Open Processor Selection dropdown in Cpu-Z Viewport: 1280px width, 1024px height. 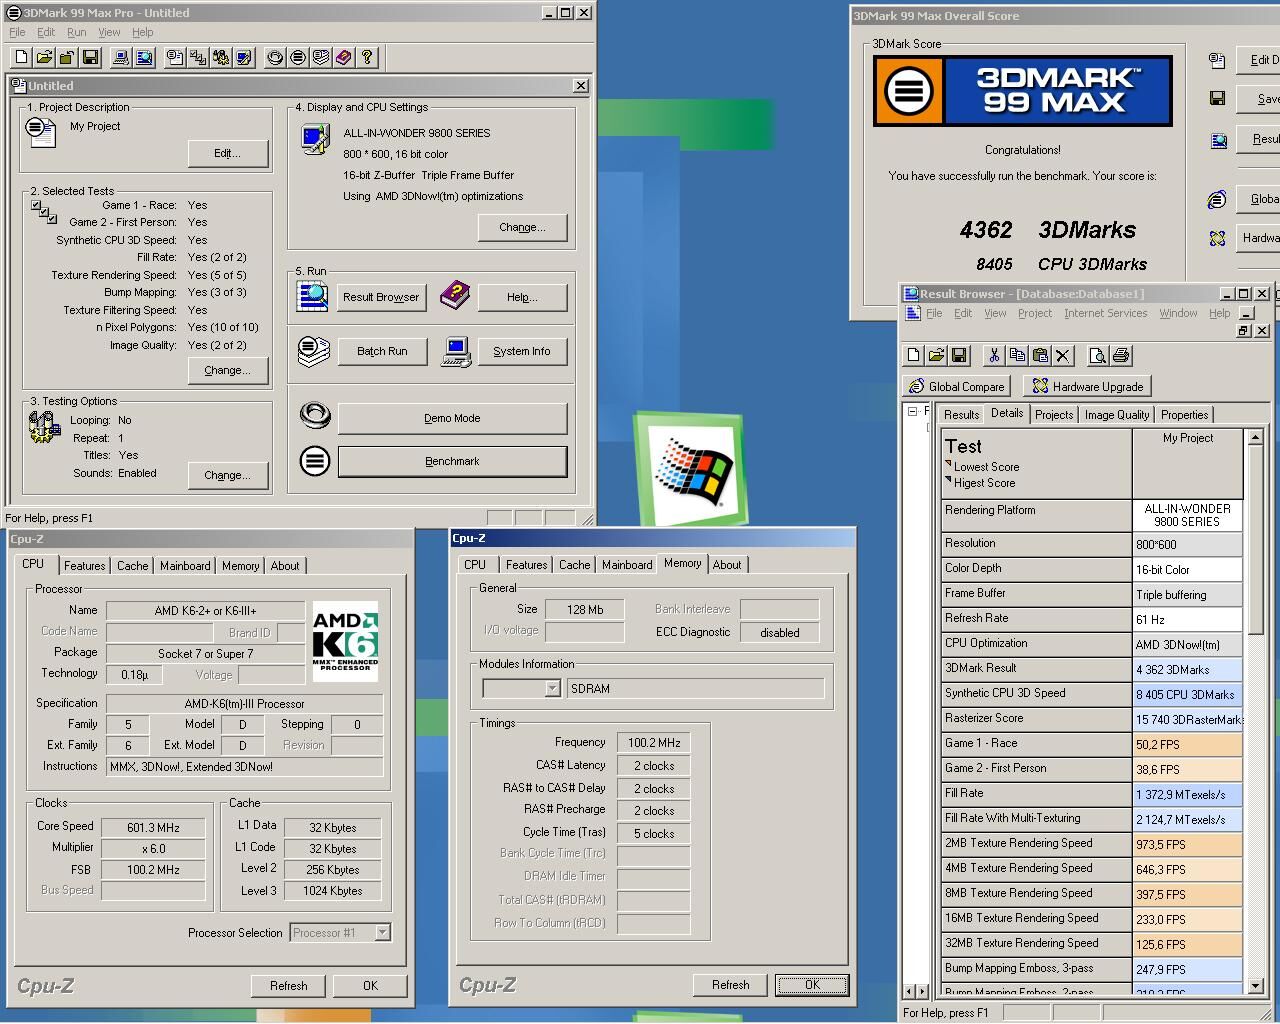(382, 933)
